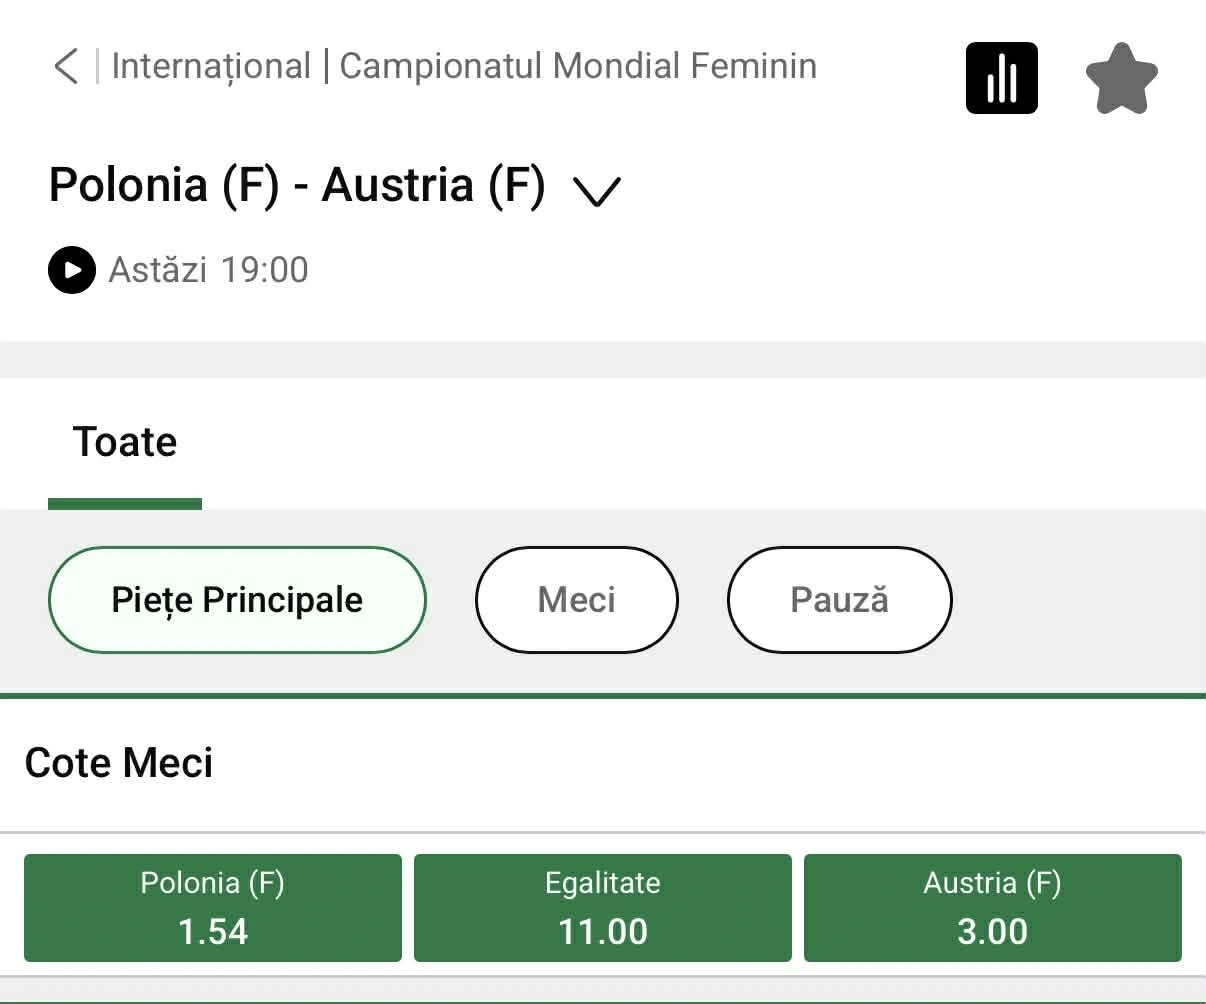The height and width of the screenshot is (1004, 1206).
Task: Collapse the Cote Meci section
Action: point(119,763)
